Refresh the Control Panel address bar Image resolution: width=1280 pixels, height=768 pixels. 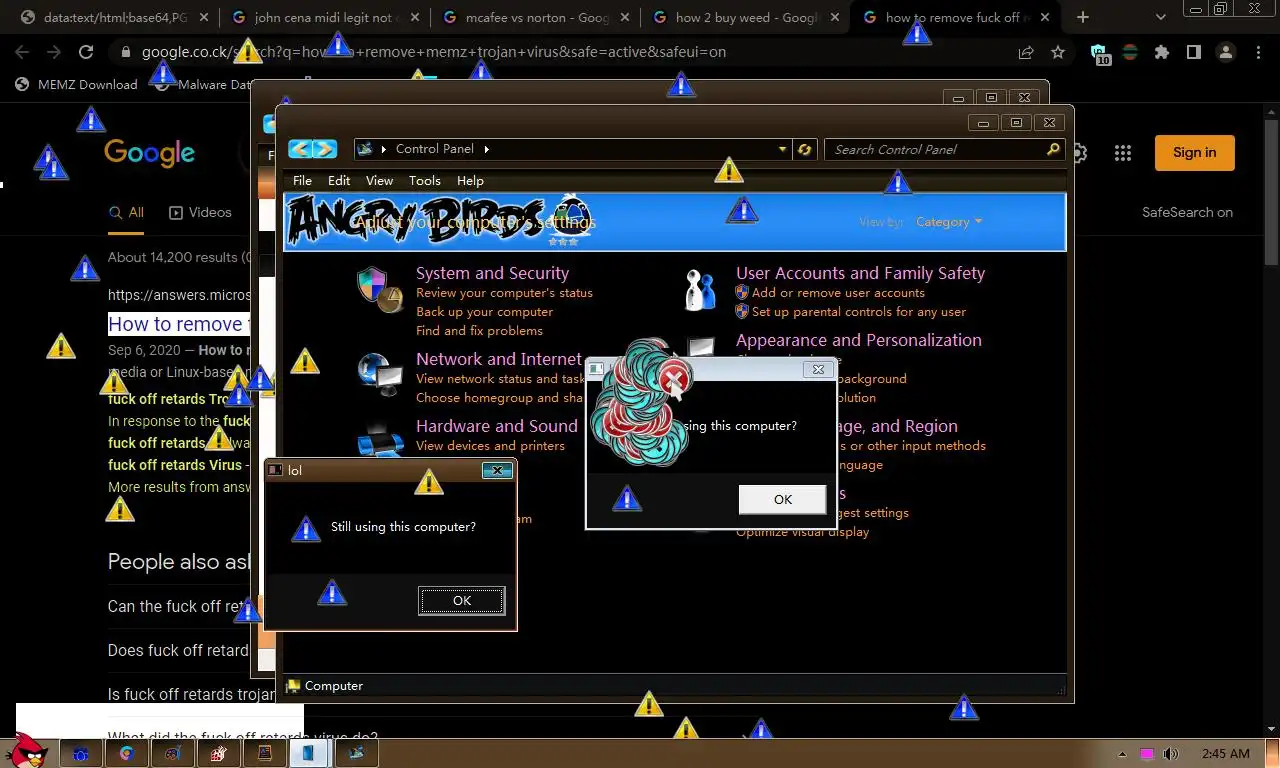[805, 149]
